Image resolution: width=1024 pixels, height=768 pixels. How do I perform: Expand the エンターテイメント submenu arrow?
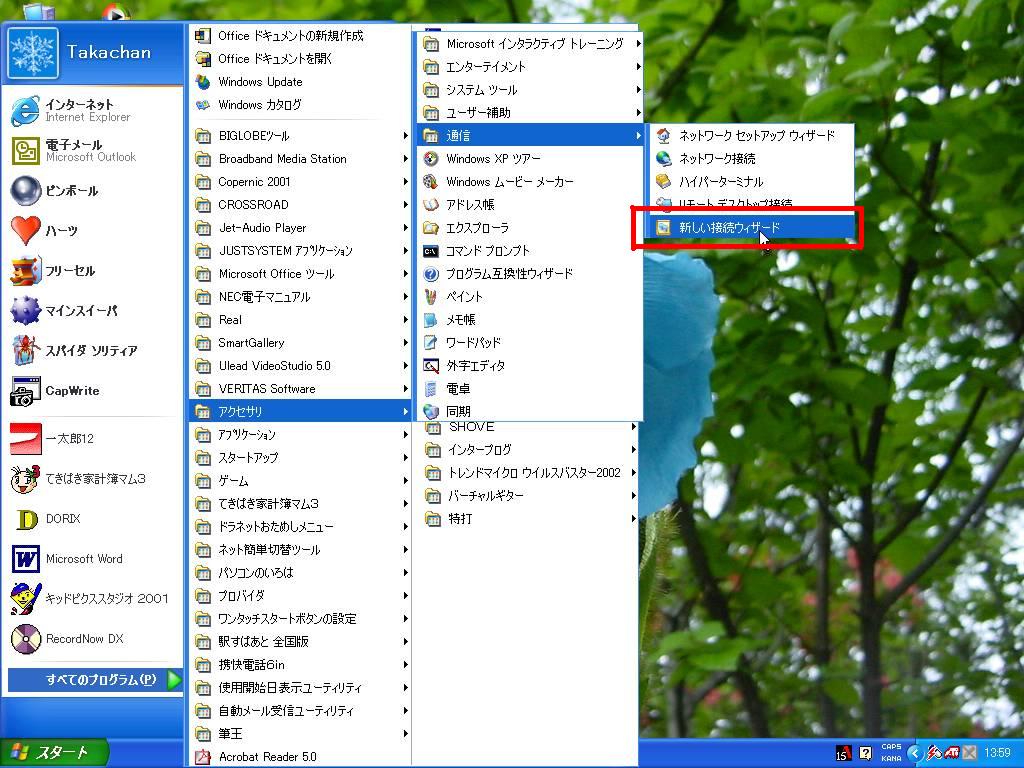[638, 67]
